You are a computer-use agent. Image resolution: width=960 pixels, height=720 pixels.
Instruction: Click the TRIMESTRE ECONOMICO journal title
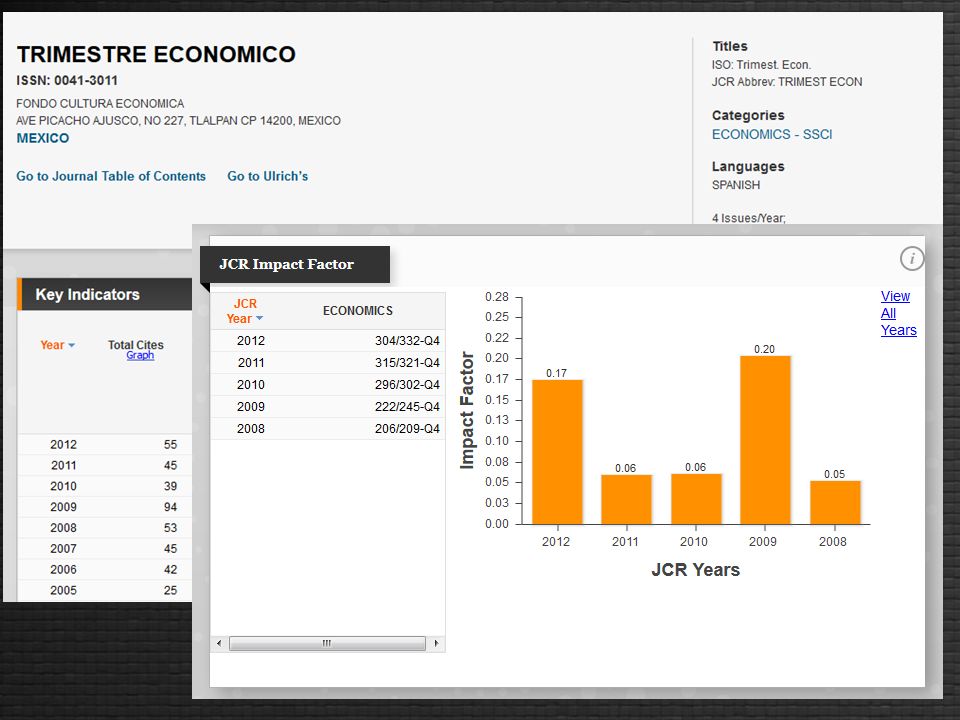pos(156,54)
